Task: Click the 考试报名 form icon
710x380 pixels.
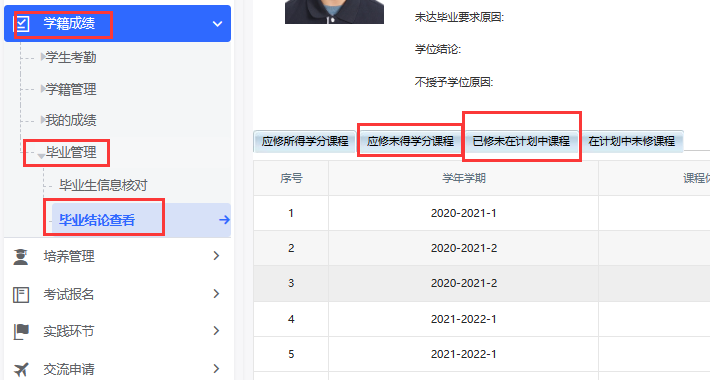Action: [x=21, y=294]
